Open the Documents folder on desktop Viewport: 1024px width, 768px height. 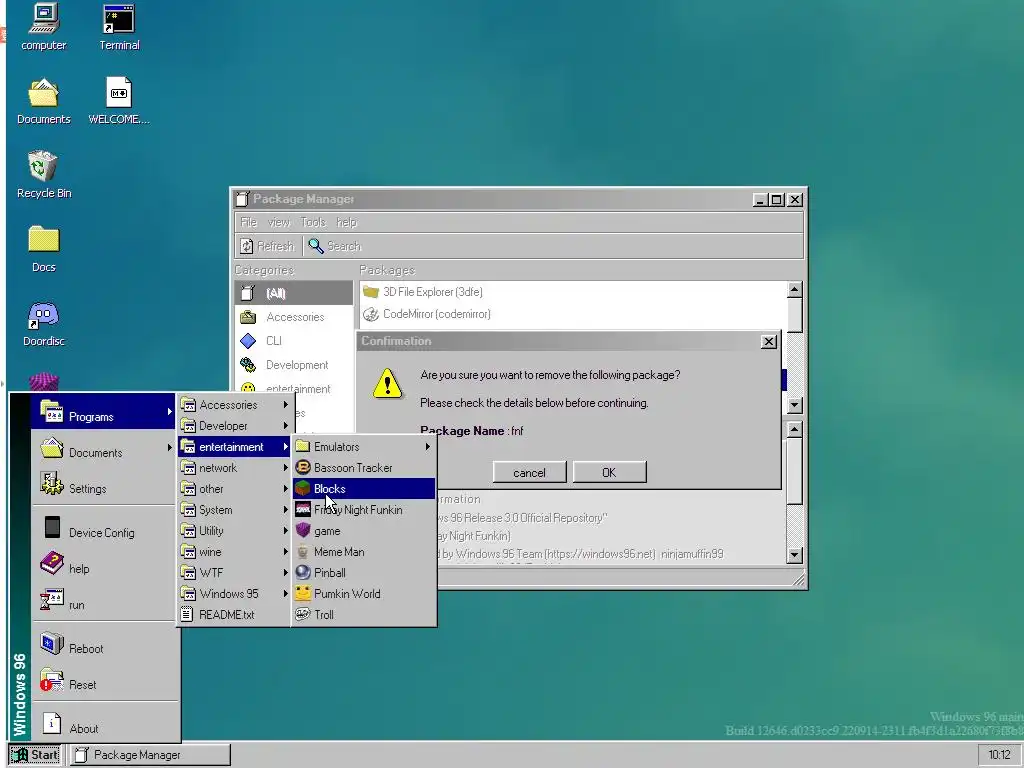pyautogui.click(x=44, y=101)
